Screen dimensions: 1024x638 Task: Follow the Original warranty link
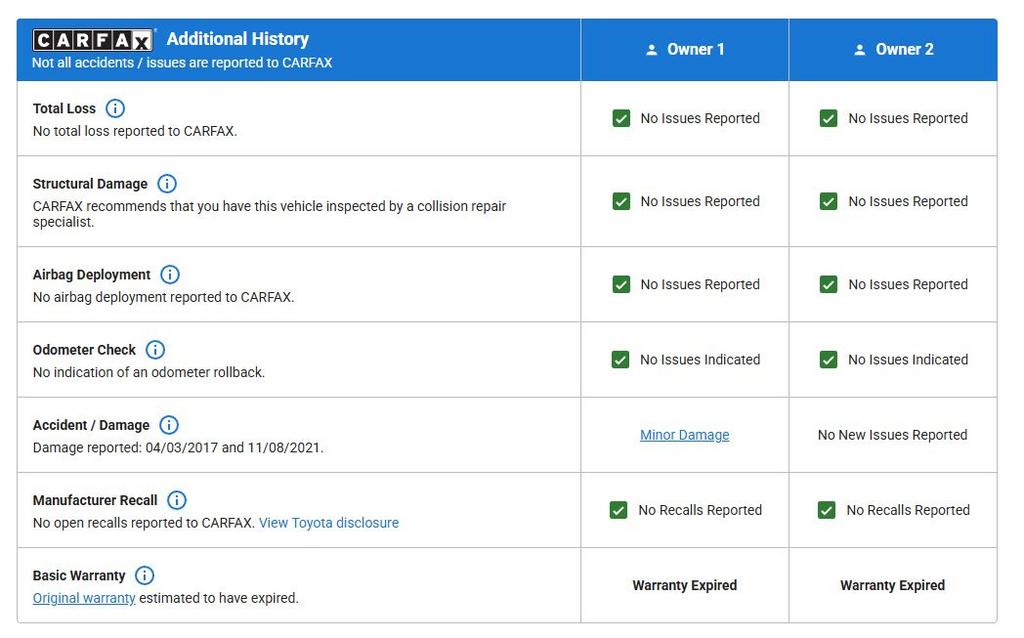coord(84,598)
